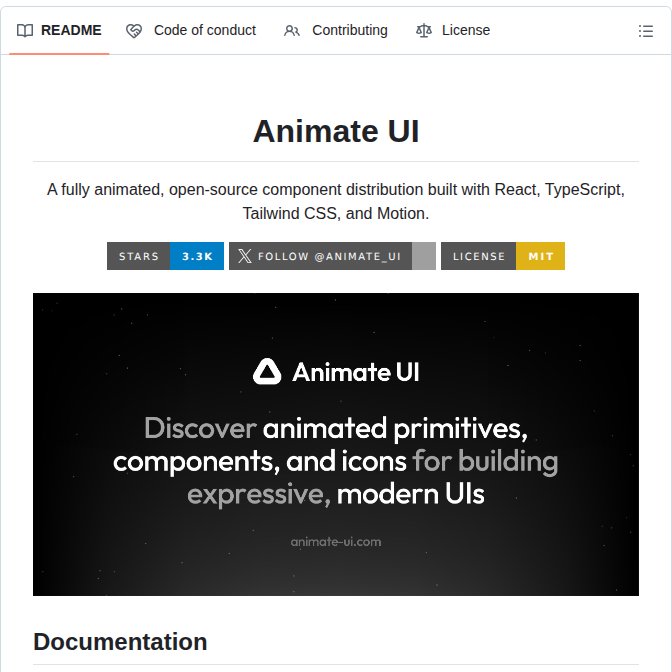Viewport: 672px width, 672px height.
Task: Click the X logo in the follow badge
Action: click(244, 256)
